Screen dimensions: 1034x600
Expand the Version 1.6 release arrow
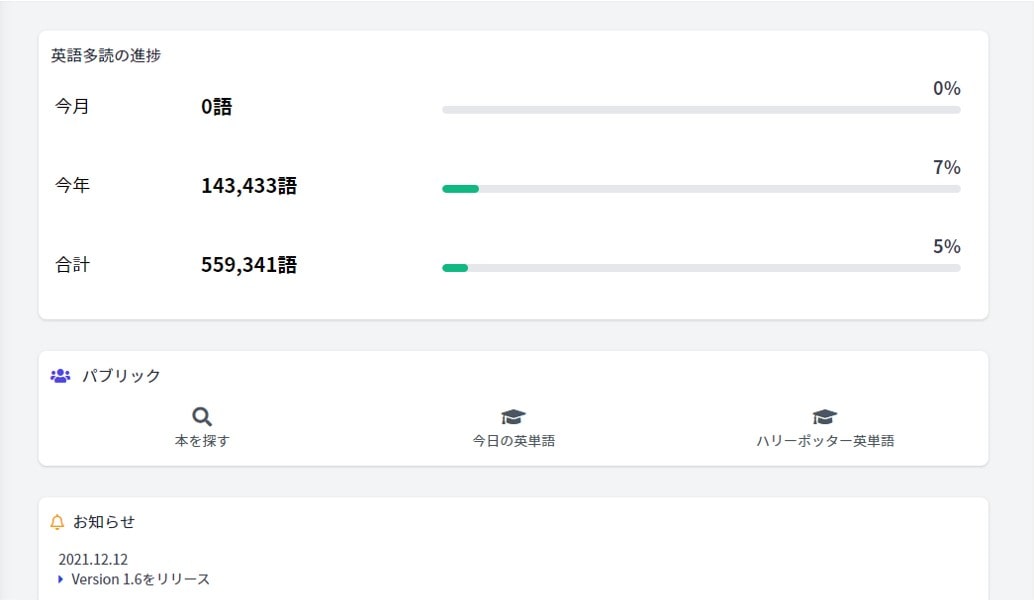point(61,579)
